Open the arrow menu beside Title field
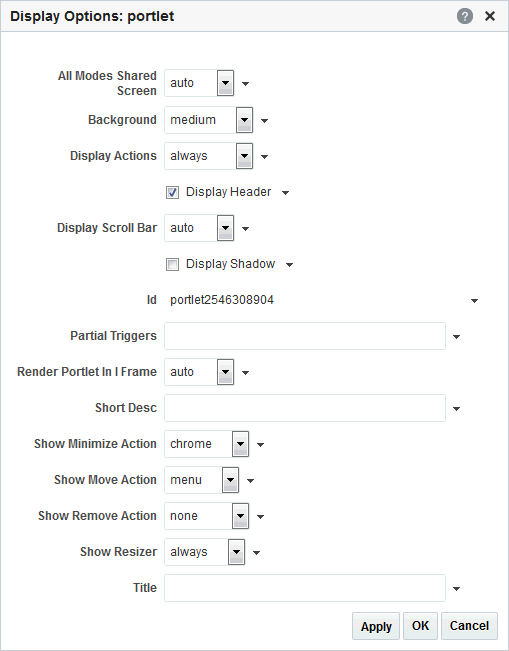The width and height of the screenshot is (509, 651). 456,589
